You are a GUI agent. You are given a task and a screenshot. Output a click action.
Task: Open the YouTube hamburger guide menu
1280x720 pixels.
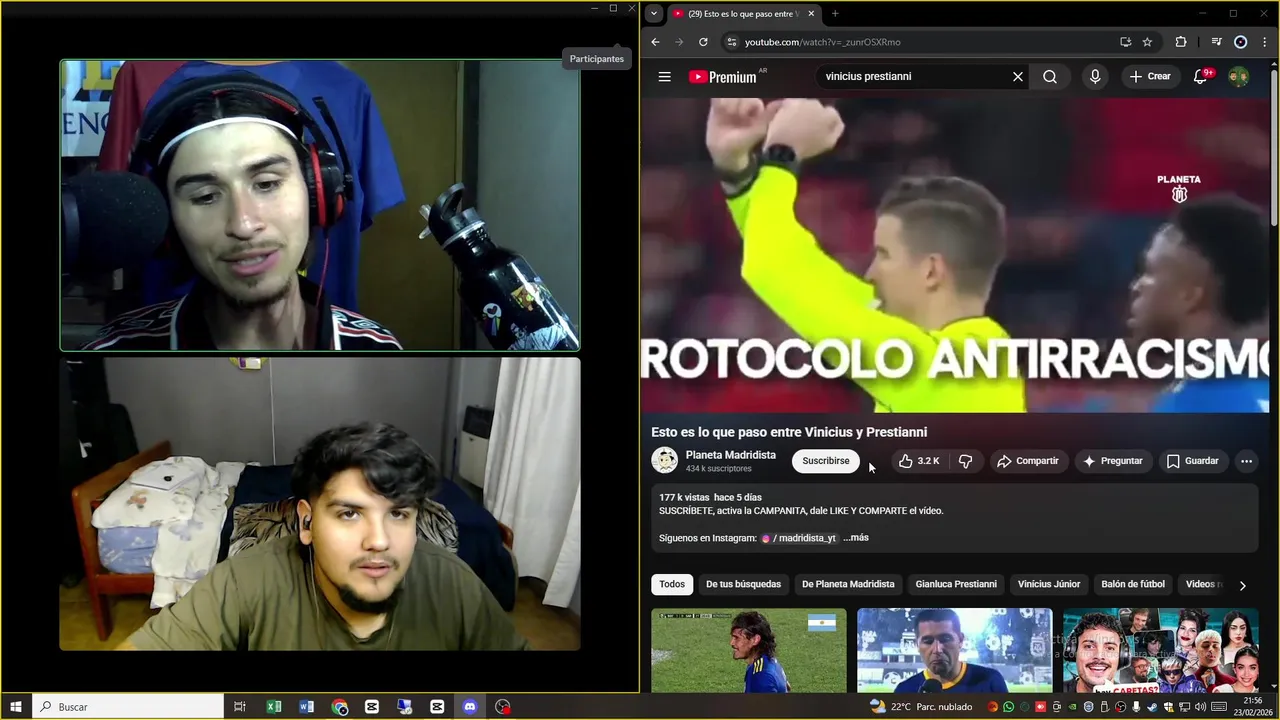click(x=664, y=76)
